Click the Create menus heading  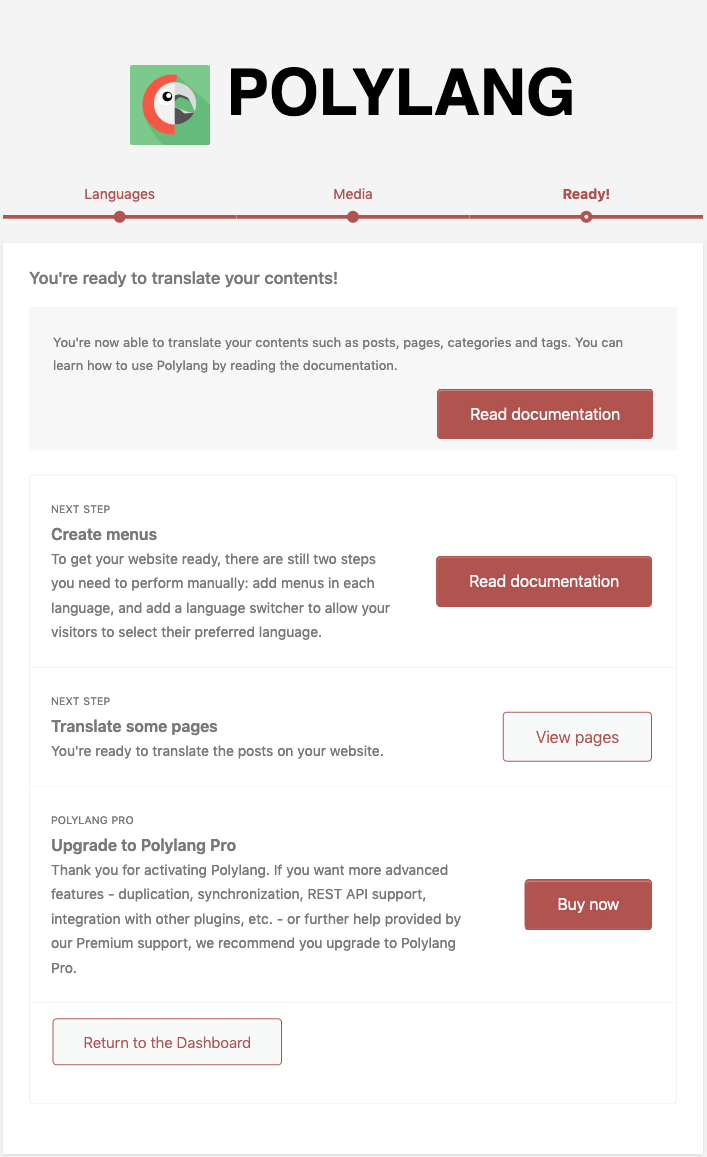pyautogui.click(x=104, y=534)
